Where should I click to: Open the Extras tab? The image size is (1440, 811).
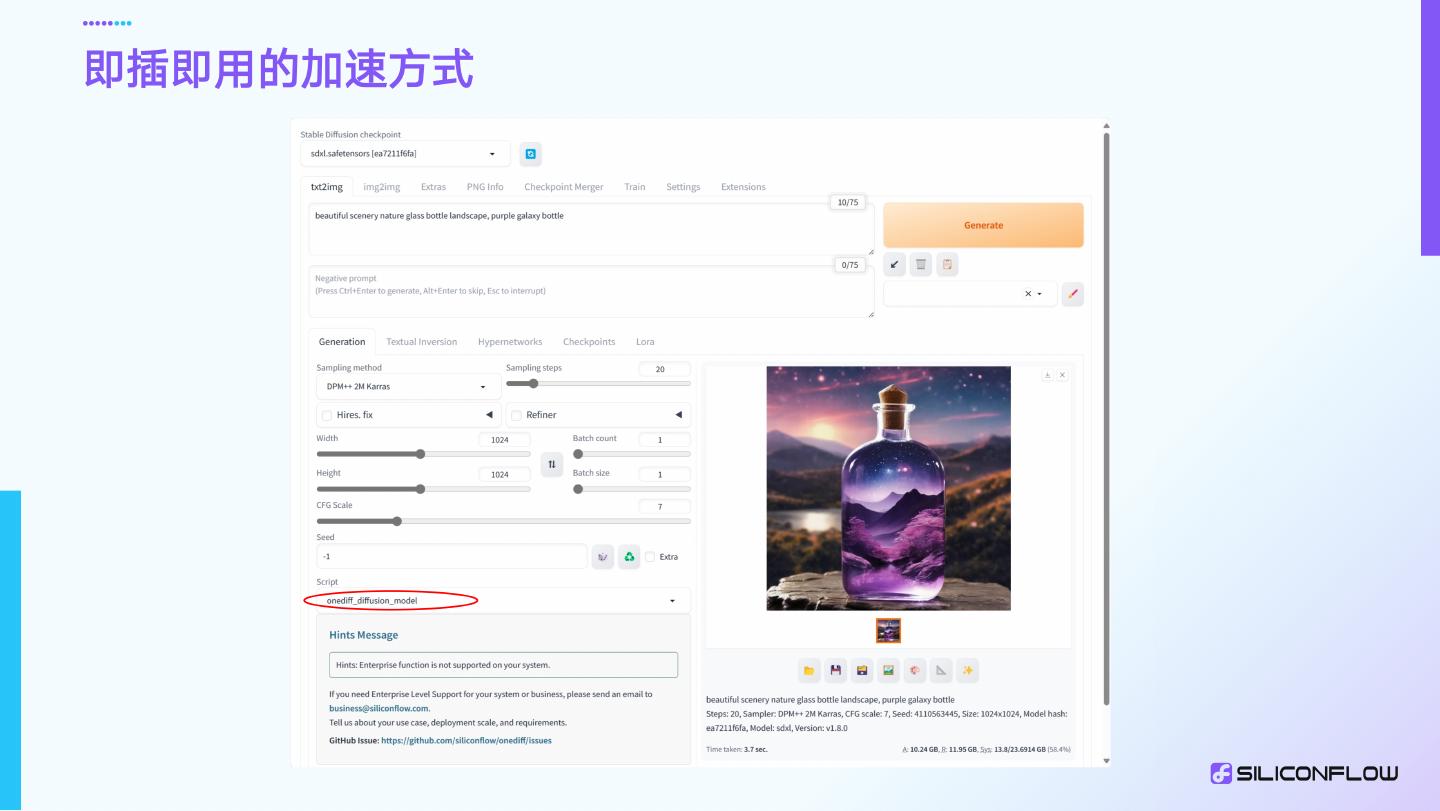click(x=433, y=187)
